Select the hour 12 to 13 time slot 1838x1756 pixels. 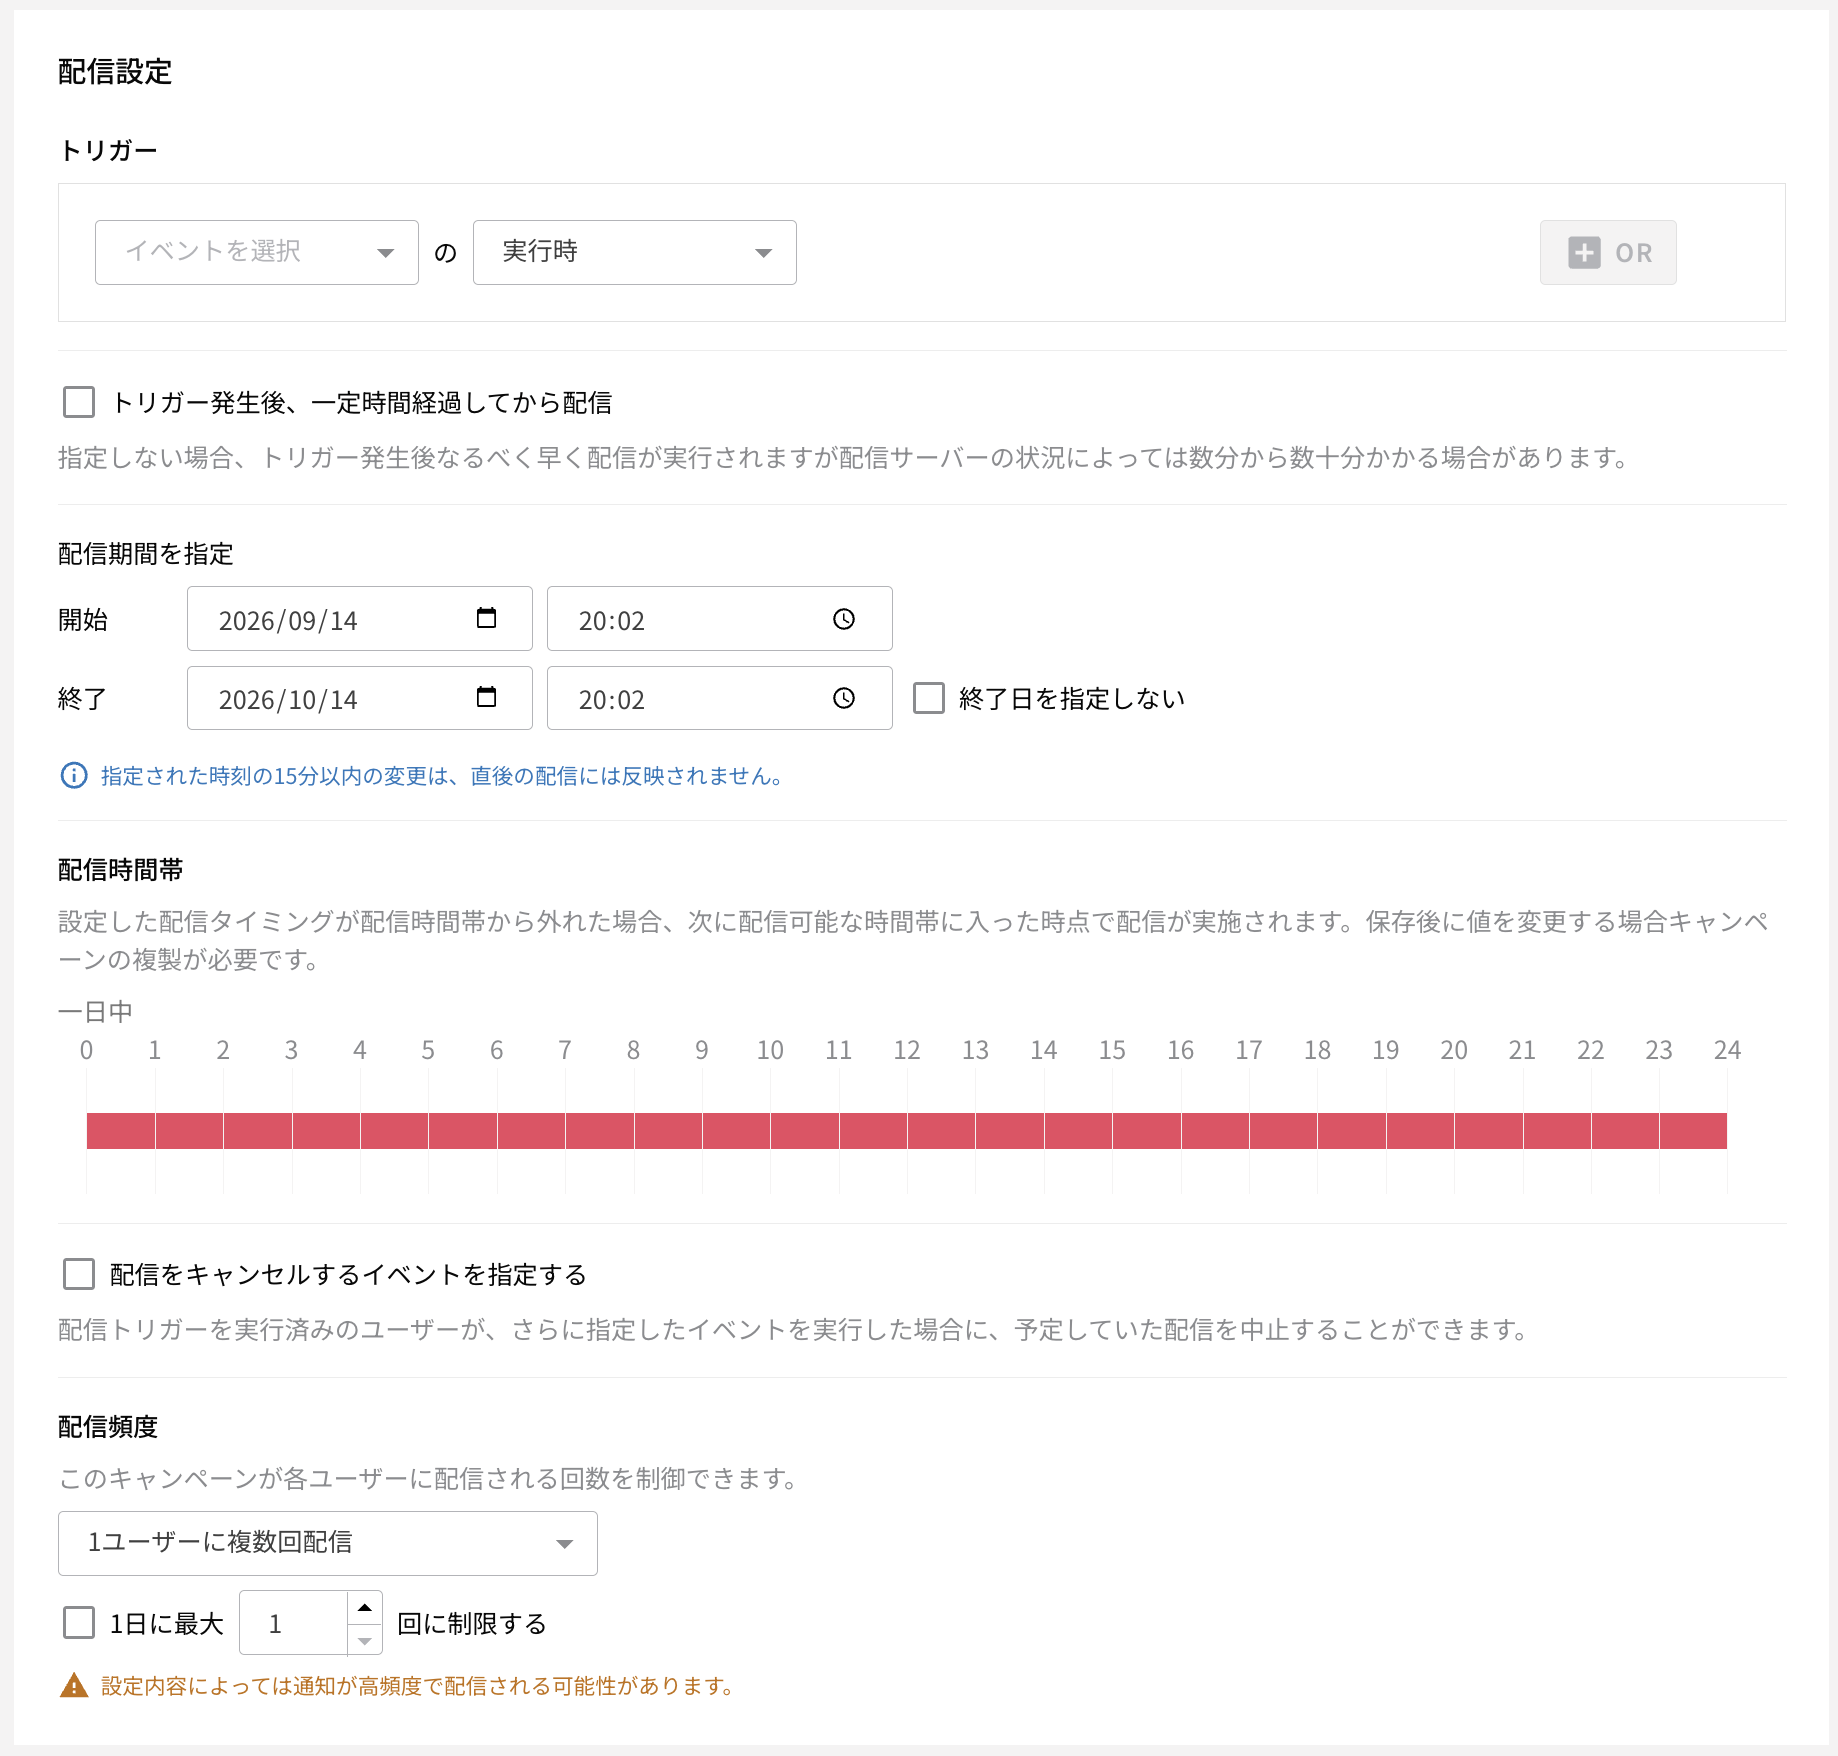[941, 1131]
